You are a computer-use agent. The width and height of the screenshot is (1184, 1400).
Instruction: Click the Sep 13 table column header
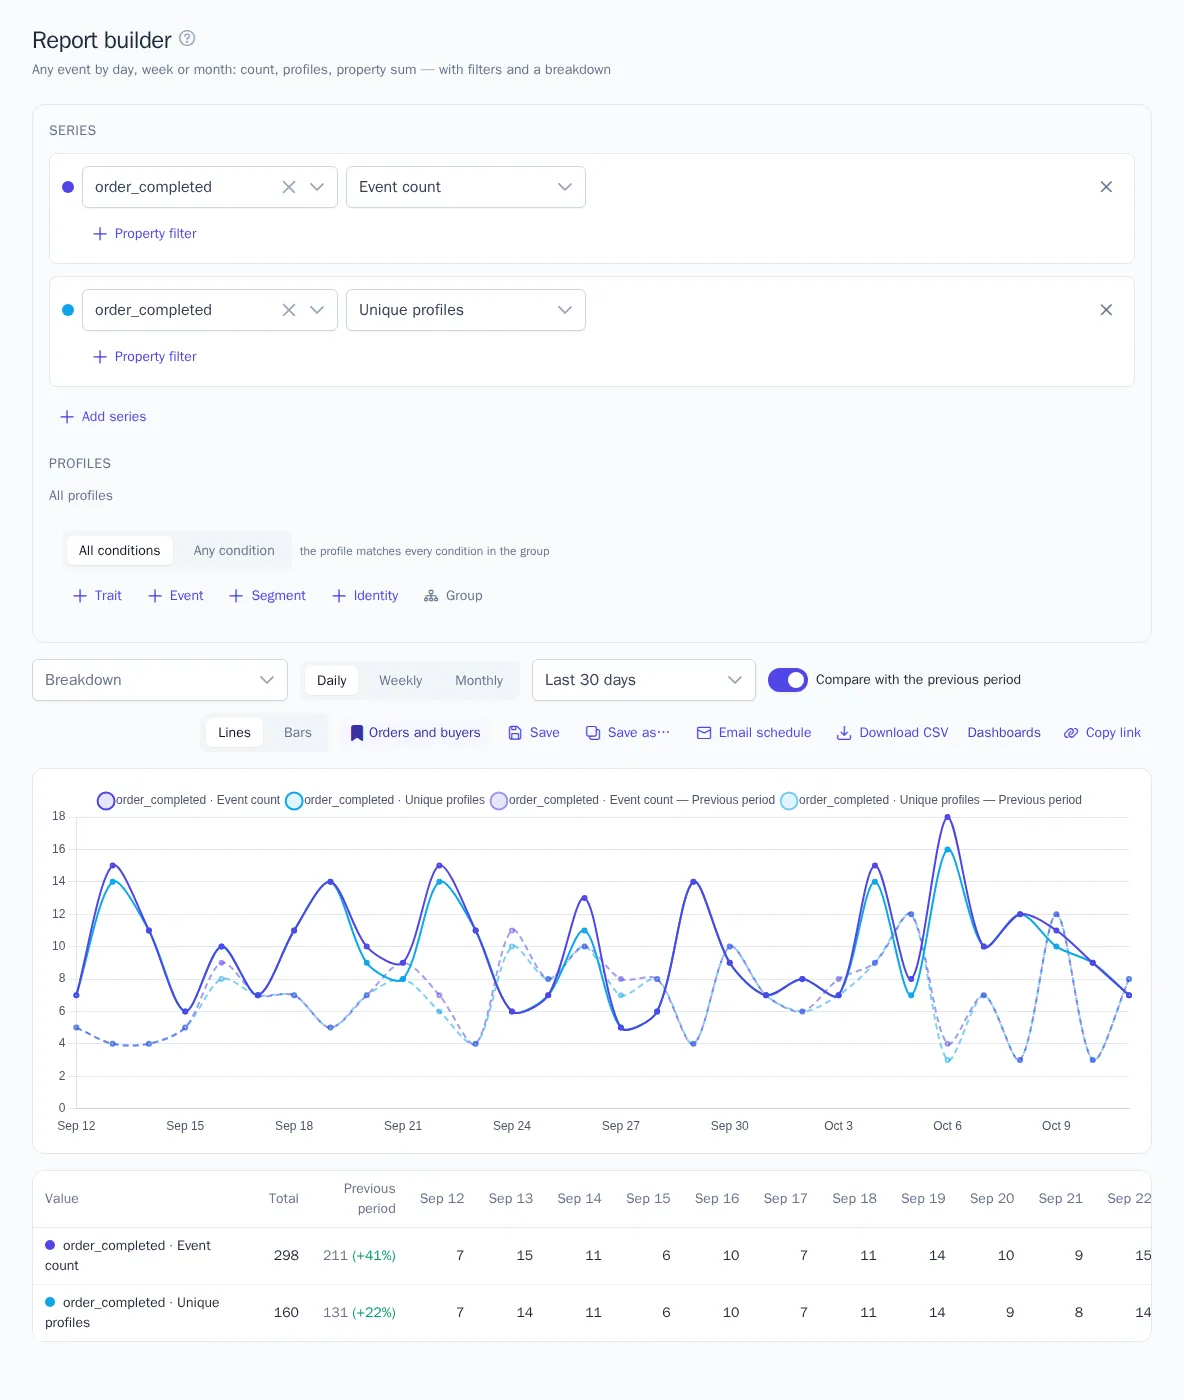[511, 1199]
